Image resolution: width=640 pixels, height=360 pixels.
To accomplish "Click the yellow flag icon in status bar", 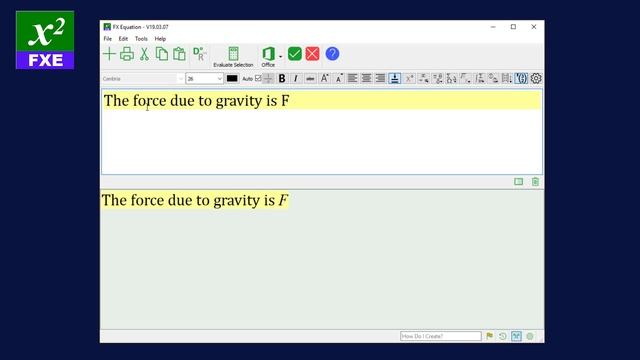I will (489, 336).
